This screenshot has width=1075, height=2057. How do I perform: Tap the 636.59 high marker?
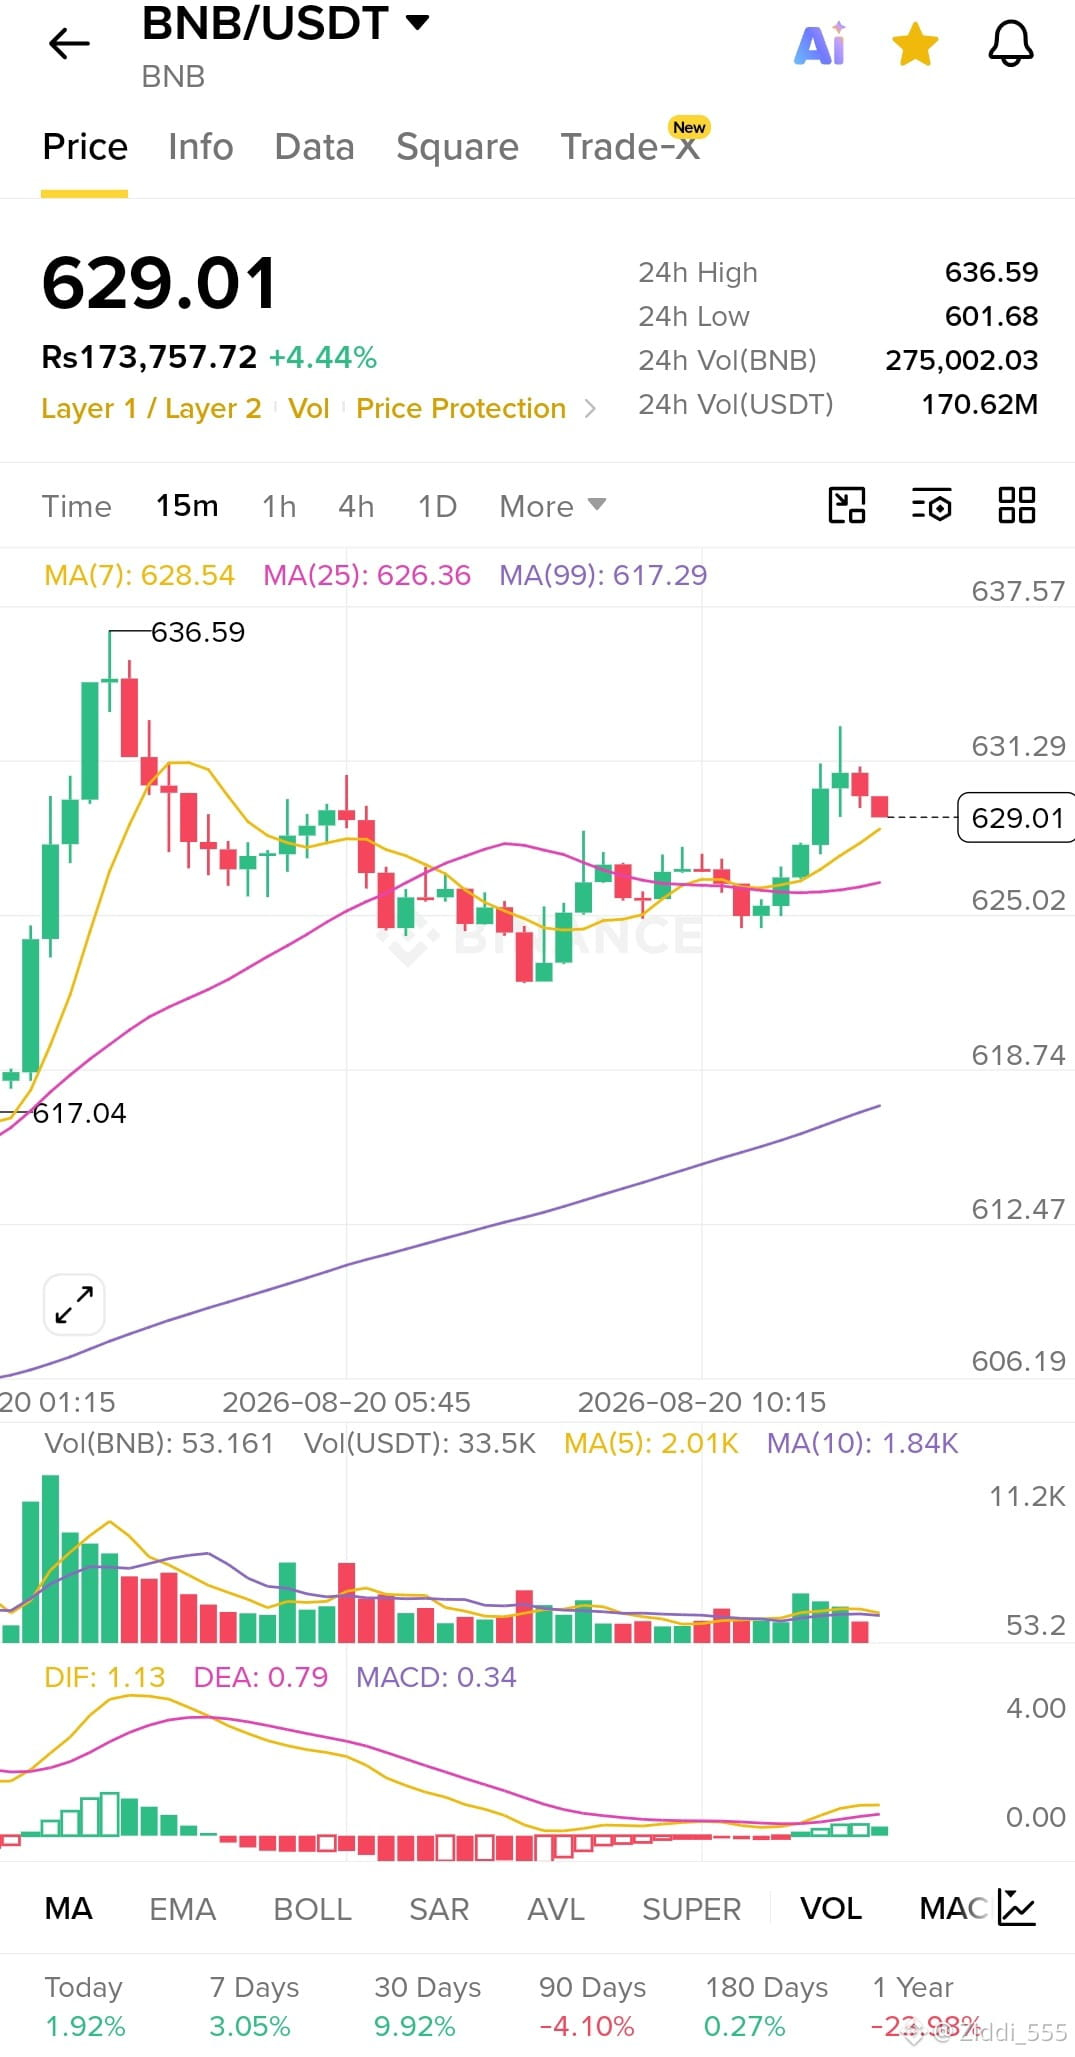[197, 632]
